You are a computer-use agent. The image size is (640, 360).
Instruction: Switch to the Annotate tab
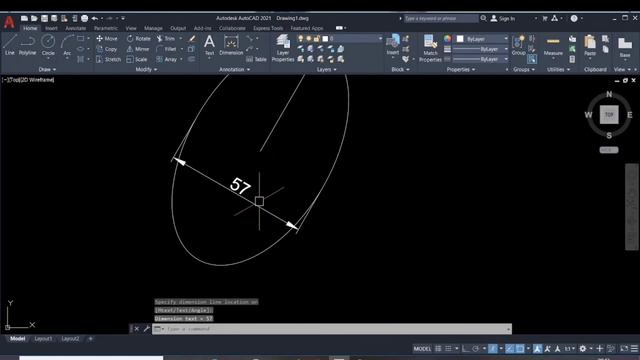click(x=76, y=28)
